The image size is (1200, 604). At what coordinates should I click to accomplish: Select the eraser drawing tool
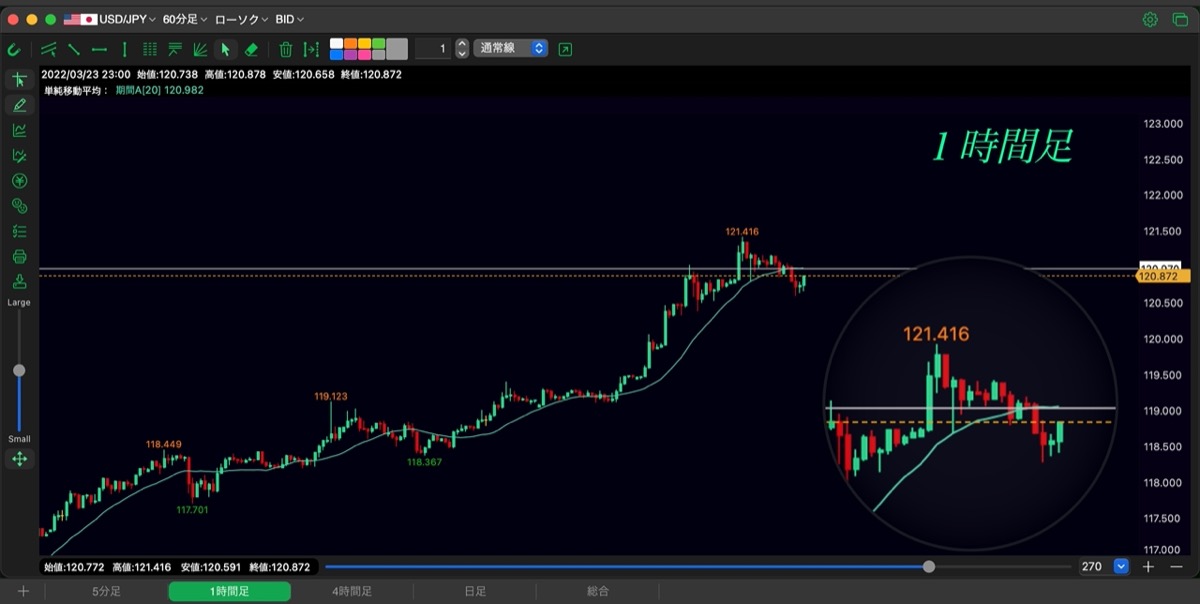click(251, 48)
